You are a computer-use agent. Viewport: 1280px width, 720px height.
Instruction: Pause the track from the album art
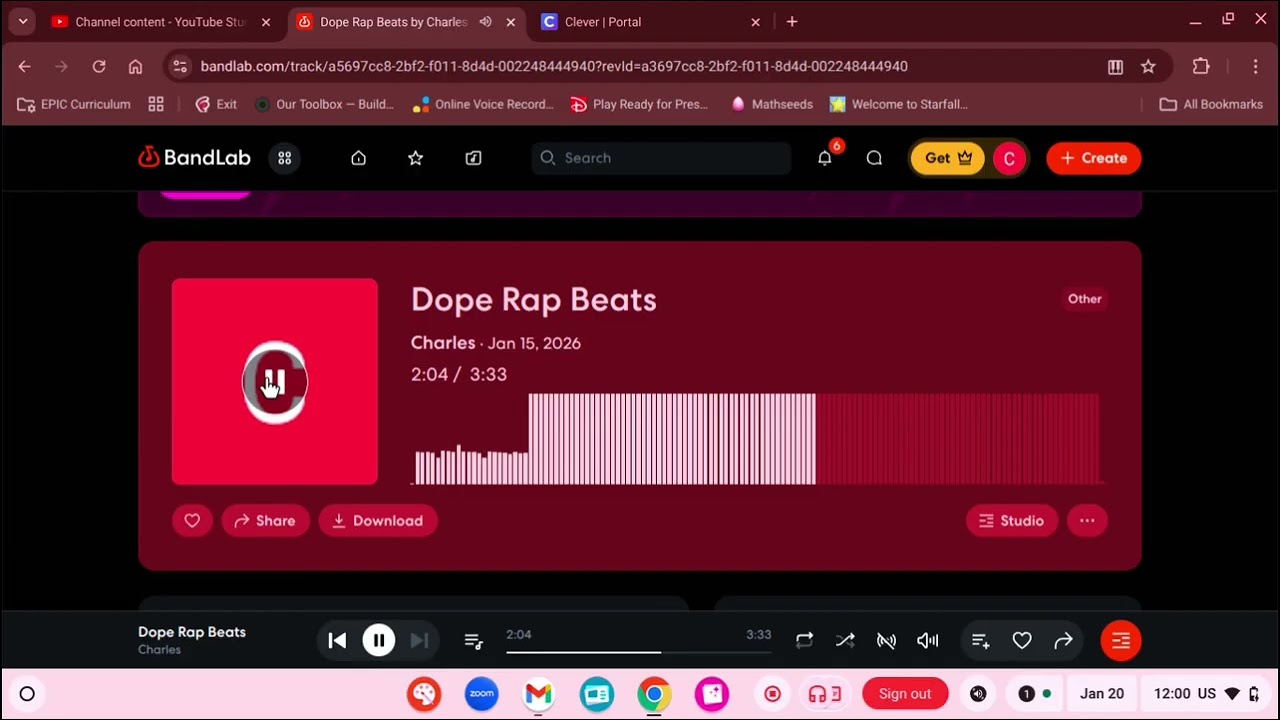click(x=275, y=382)
